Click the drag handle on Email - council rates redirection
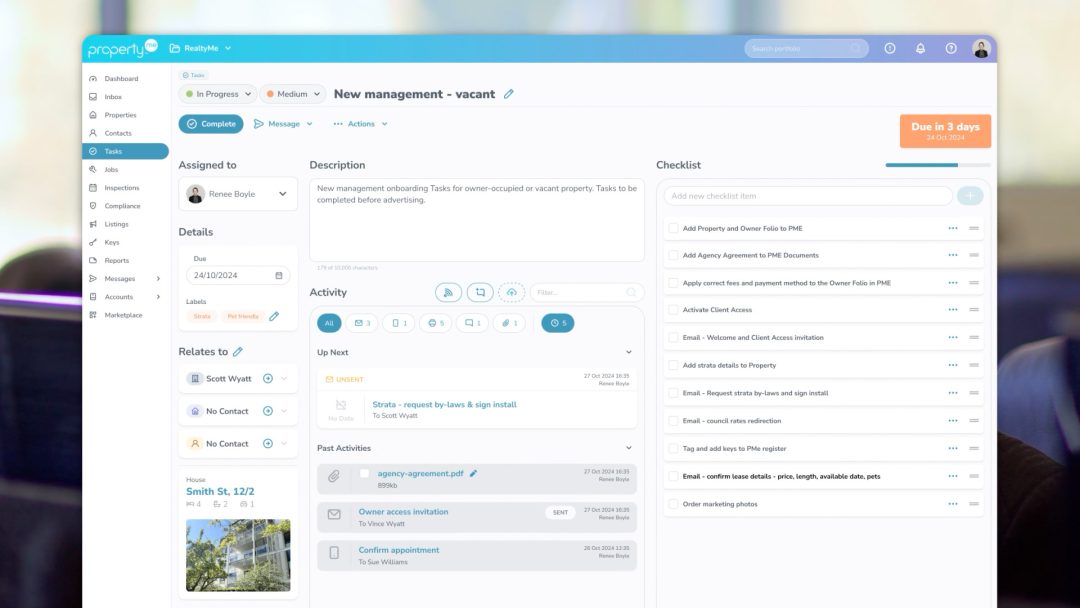This screenshot has height=608, width=1080. click(x=974, y=421)
